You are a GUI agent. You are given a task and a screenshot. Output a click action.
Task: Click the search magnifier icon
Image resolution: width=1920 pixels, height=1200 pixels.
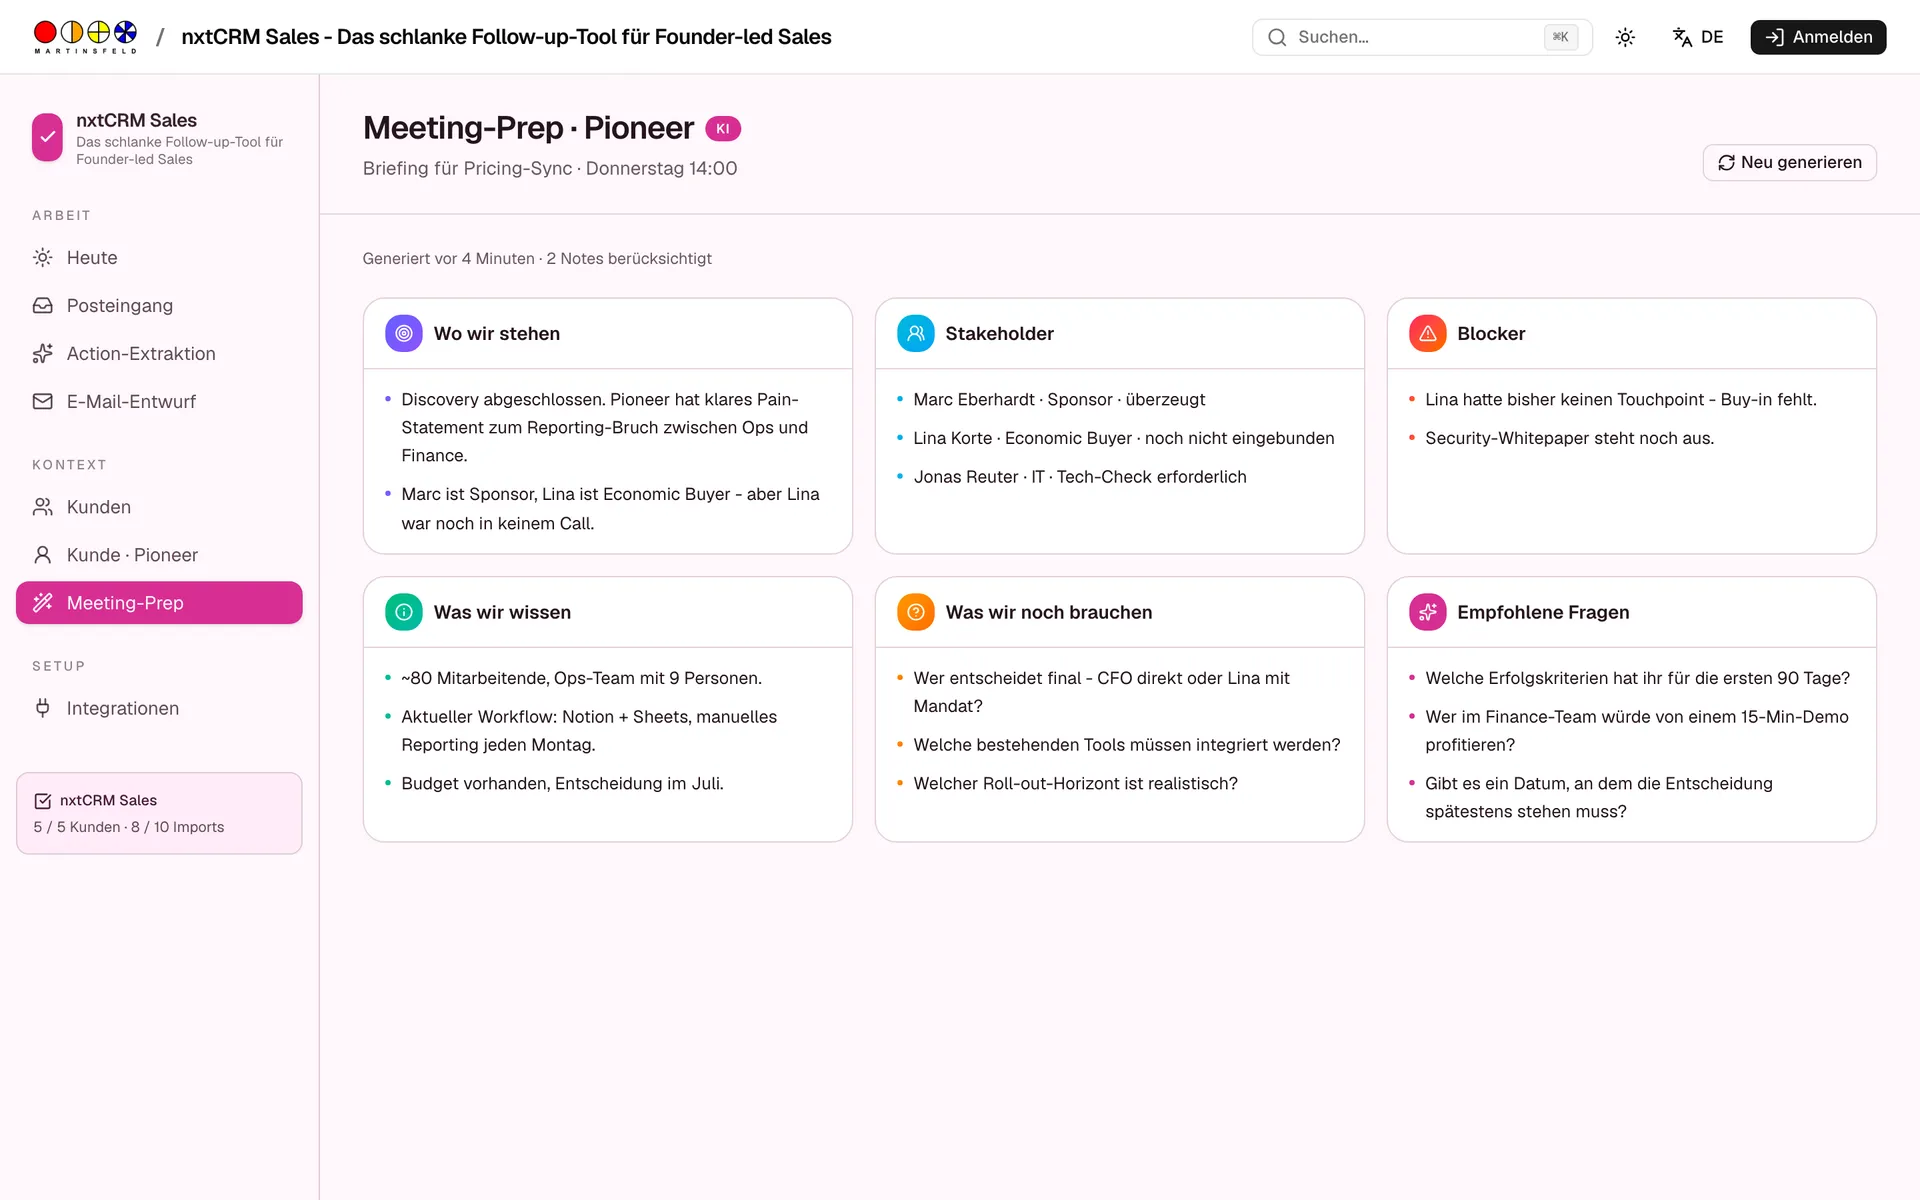pyautogui.click(x=1277, y=37)
